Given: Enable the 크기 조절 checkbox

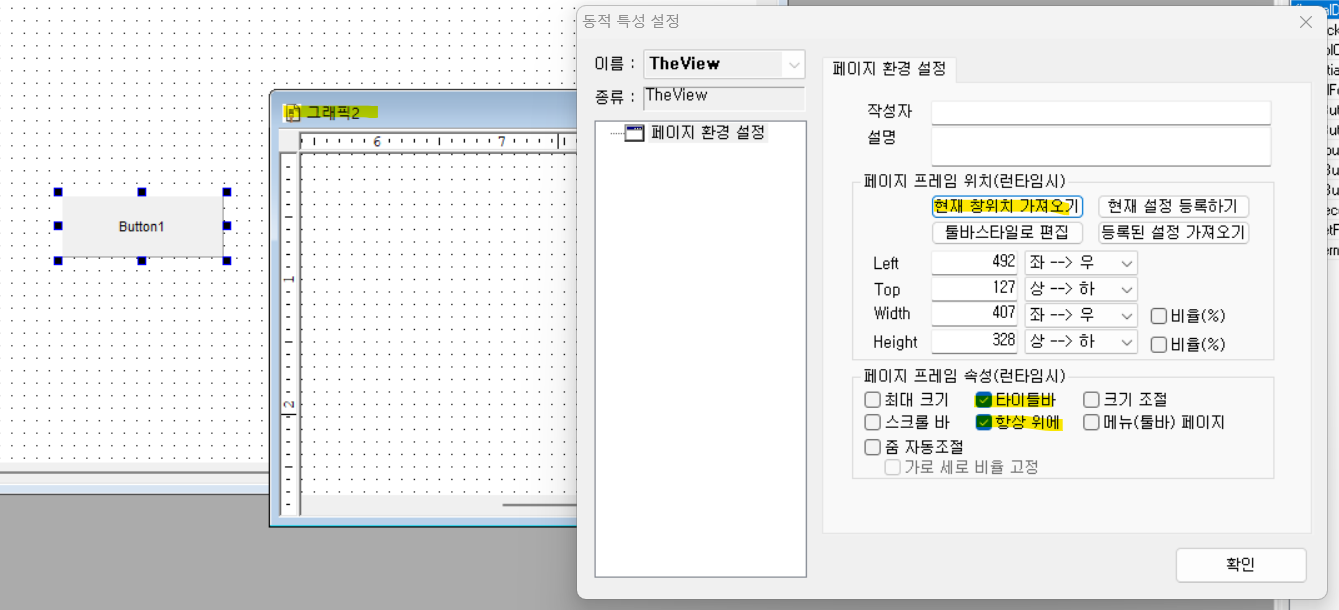Looking at the screenshot, I should [x=1092, y=400].
